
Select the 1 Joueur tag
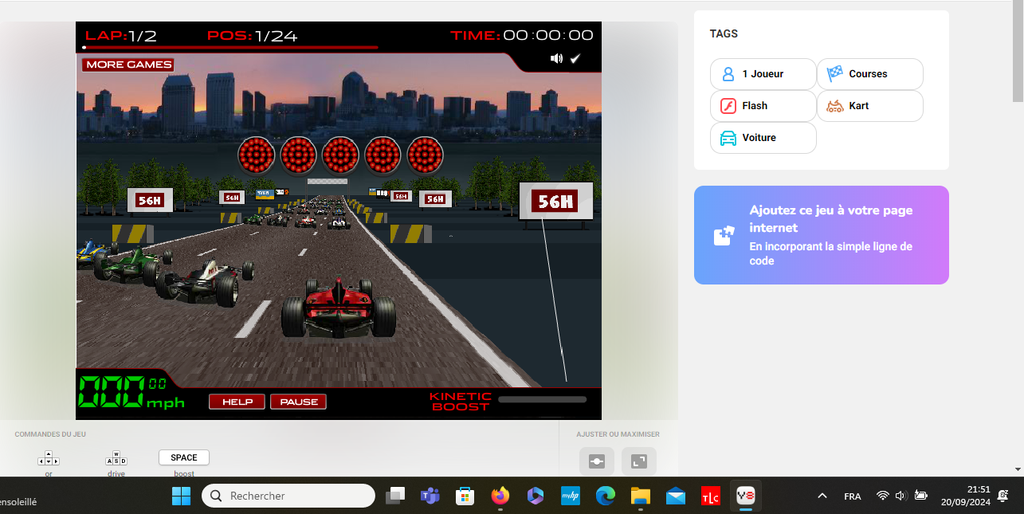coord(763,74)
